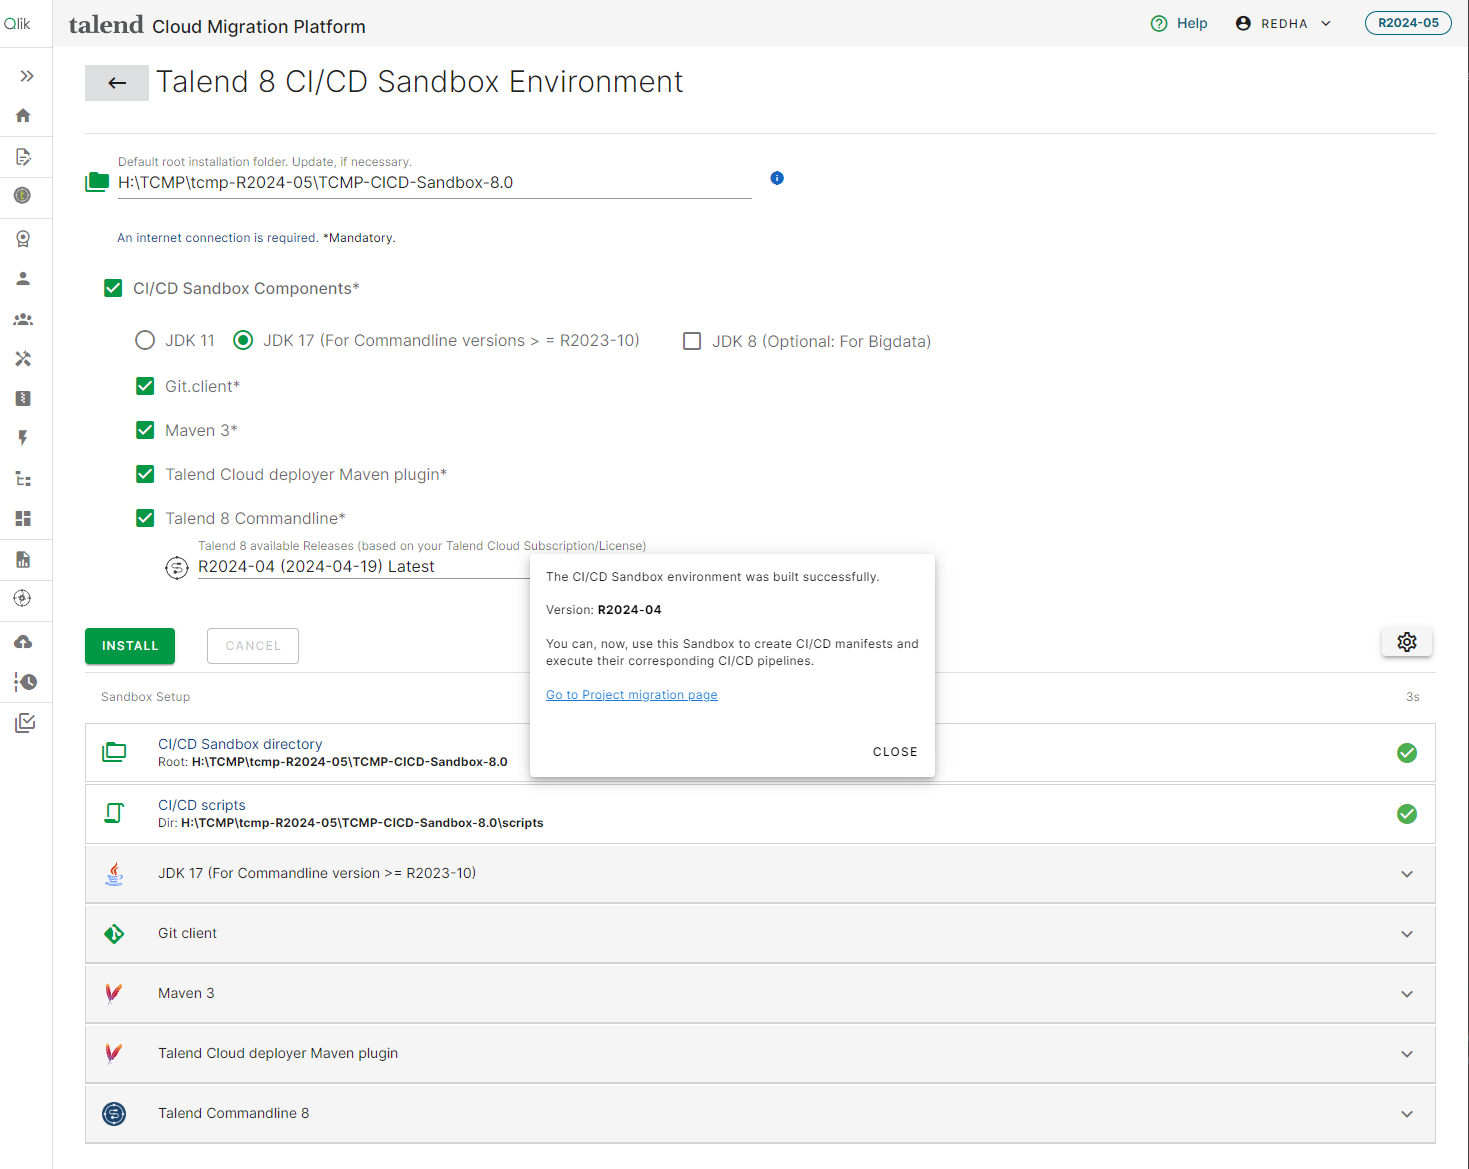Open the report chart document icon
The width and height of the screenshot is (1469, 1169).
click(23, 559)
